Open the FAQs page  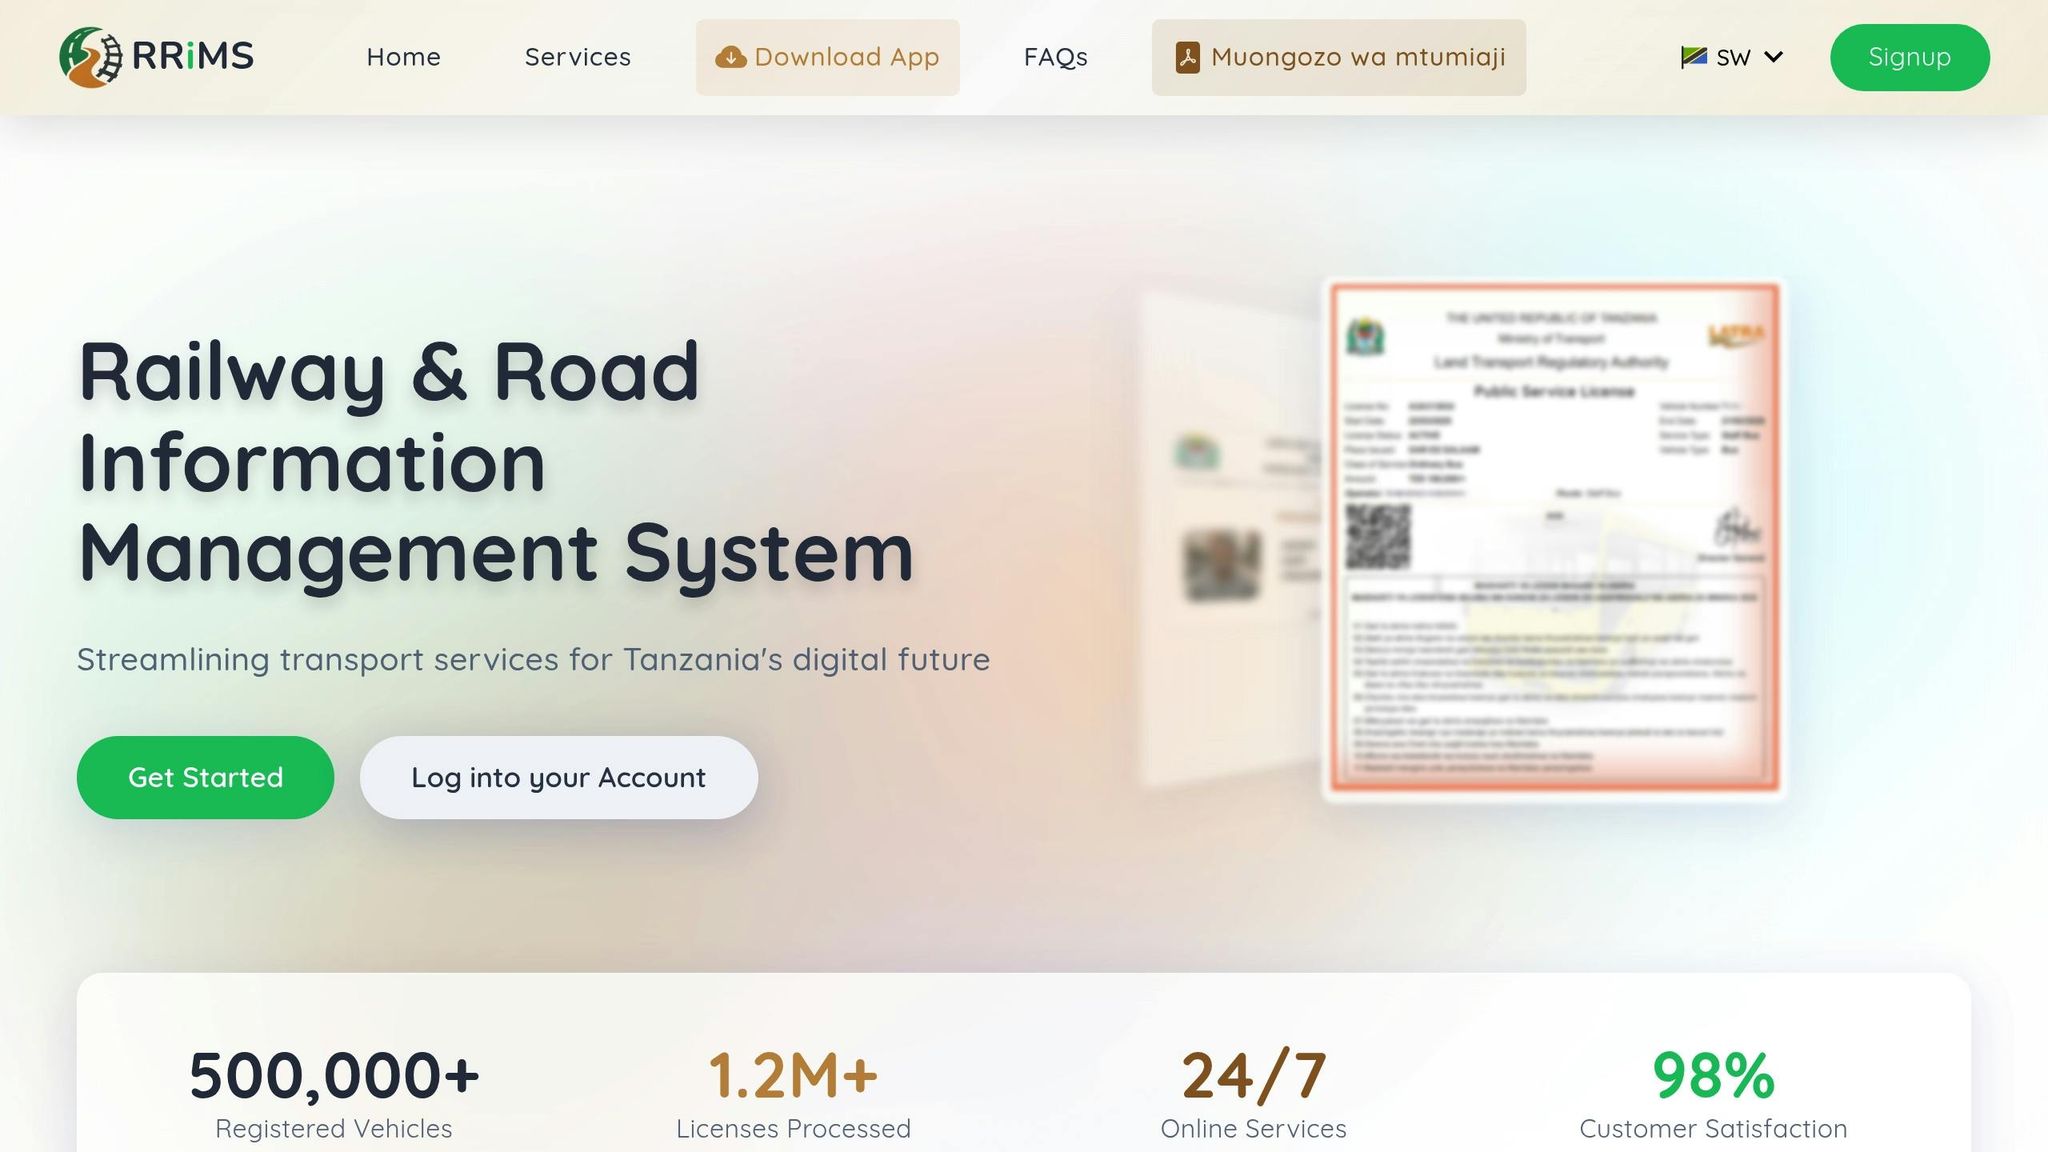click(x=1055, y=57)
